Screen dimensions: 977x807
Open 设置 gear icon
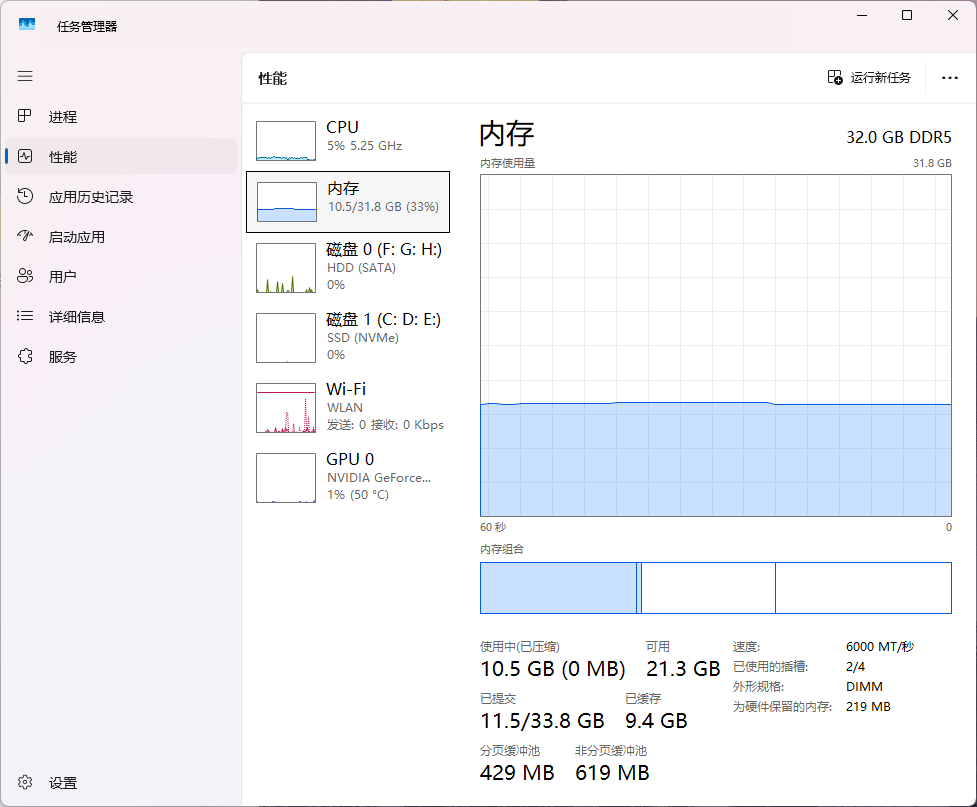coord(25,782)
